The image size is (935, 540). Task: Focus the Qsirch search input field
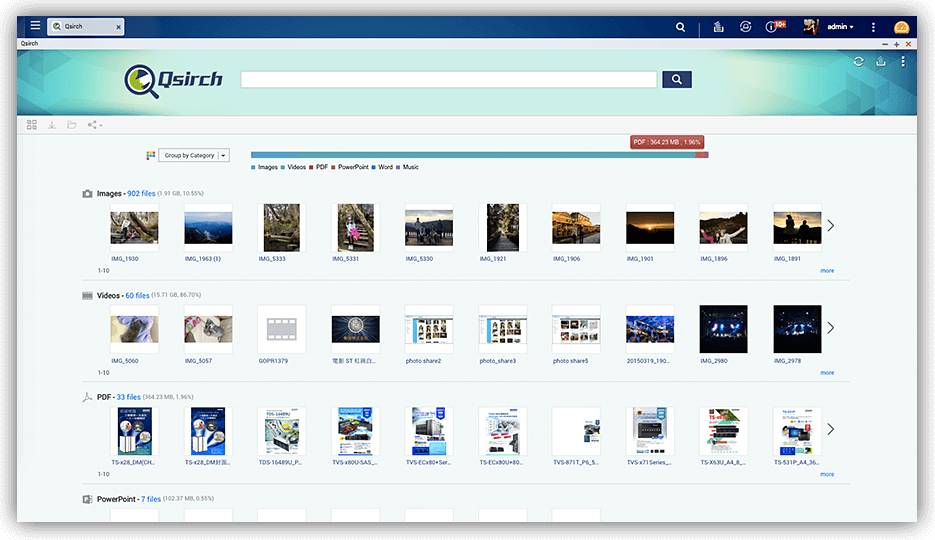[448, 79]
